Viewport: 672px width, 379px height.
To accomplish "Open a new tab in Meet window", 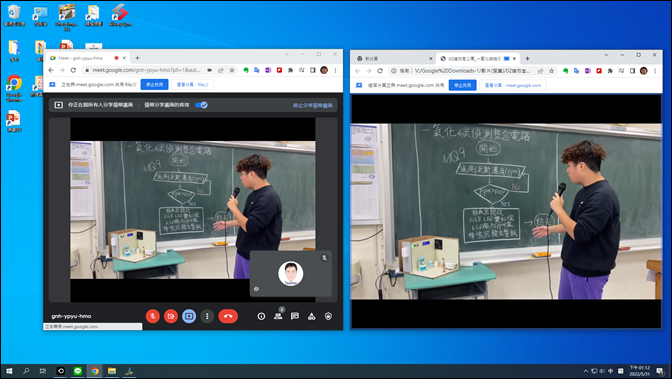I will click(x=138, y=58).
